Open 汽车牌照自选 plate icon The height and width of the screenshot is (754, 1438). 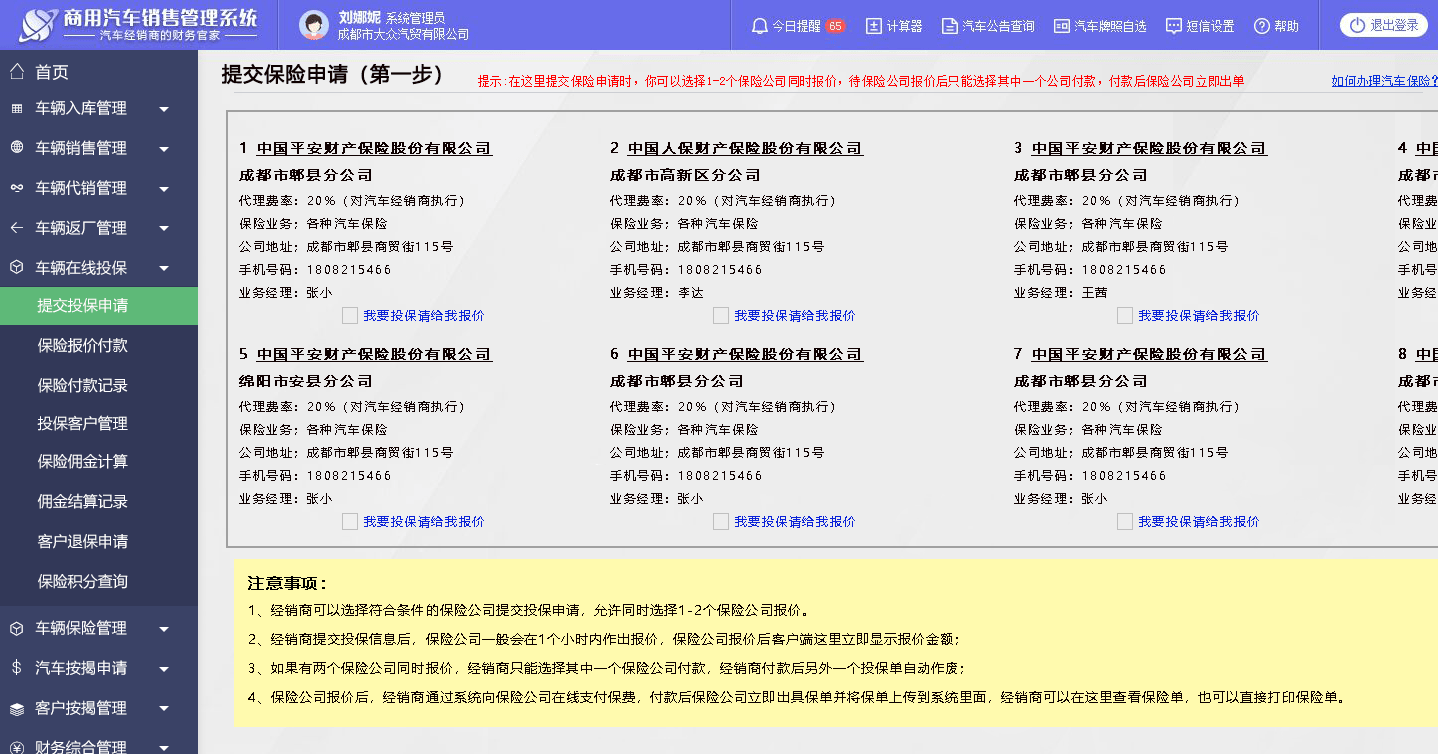click(1062, 26)
